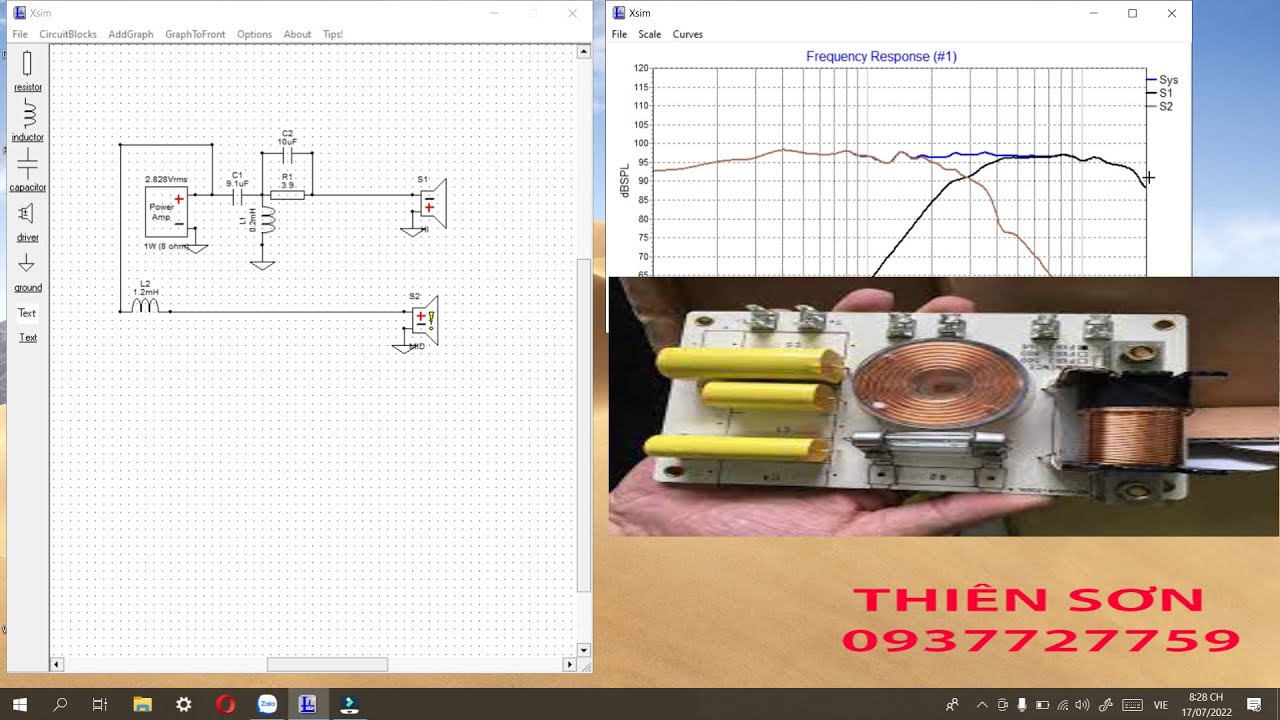Open the screen recorder taskbar app
Screen dimensions: 1280x720
(349, 704)
